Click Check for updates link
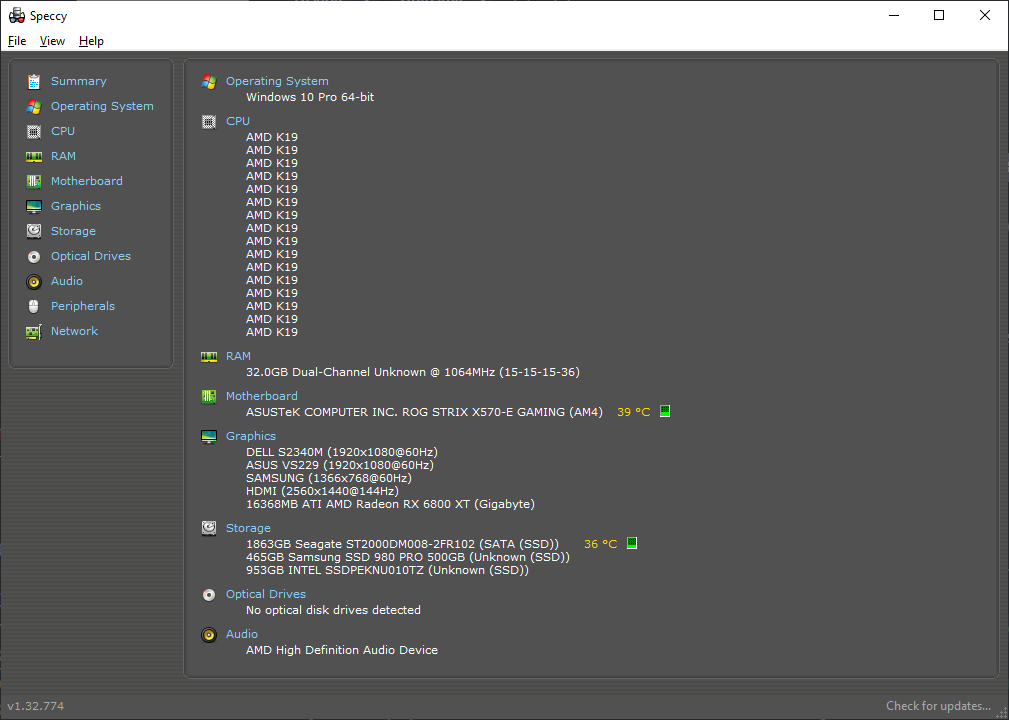The height and width of the screenshot is (720, 1009). click(938, 706)
